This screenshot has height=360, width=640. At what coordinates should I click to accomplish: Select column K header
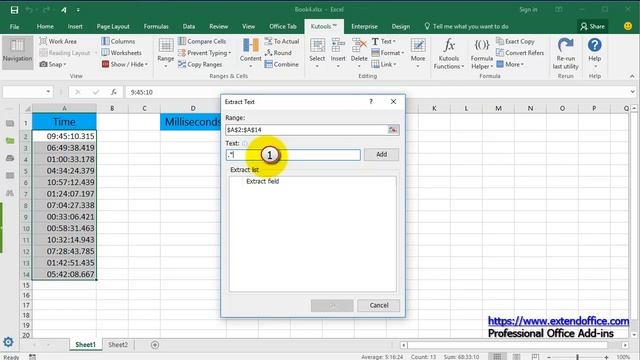click(434, 108)
